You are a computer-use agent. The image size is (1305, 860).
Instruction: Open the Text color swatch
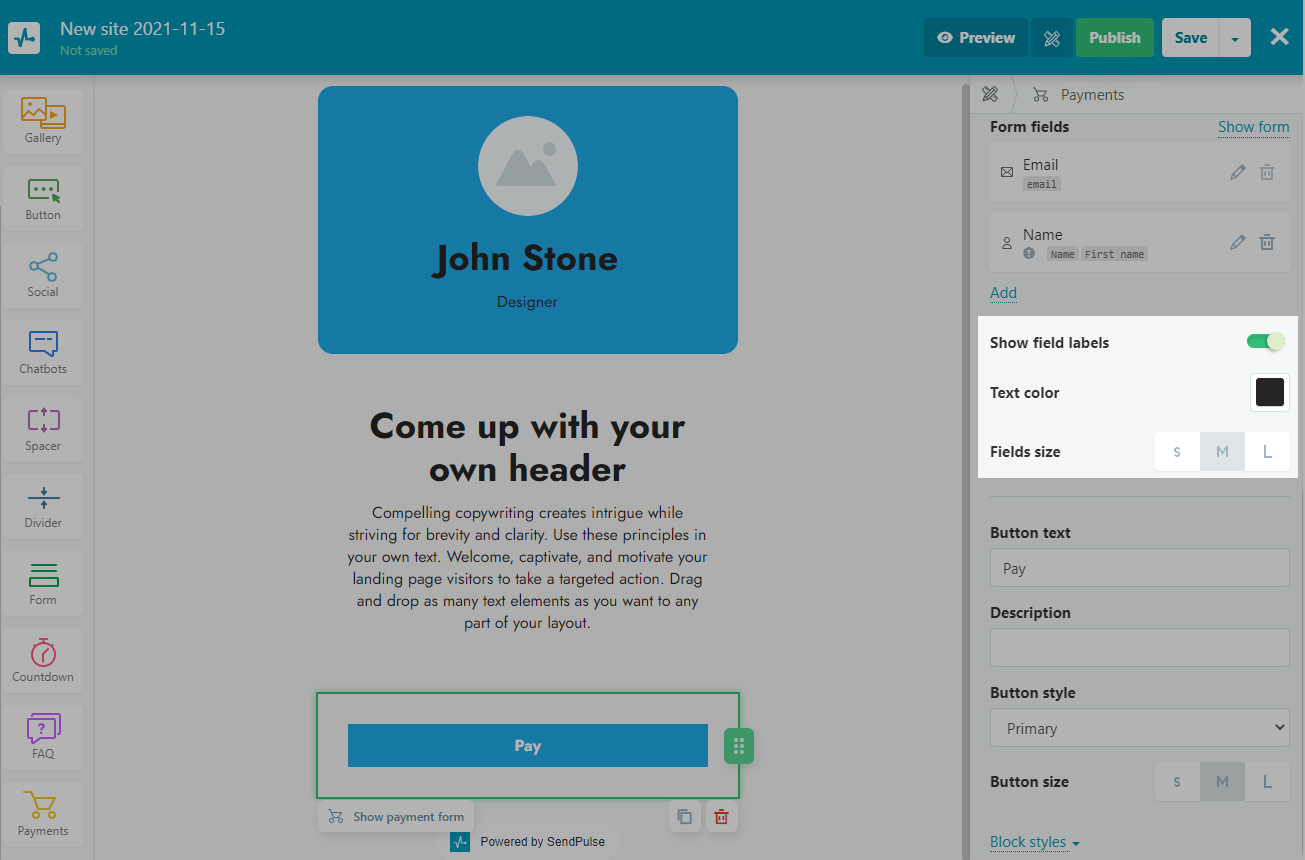(x=1269, y=392)
